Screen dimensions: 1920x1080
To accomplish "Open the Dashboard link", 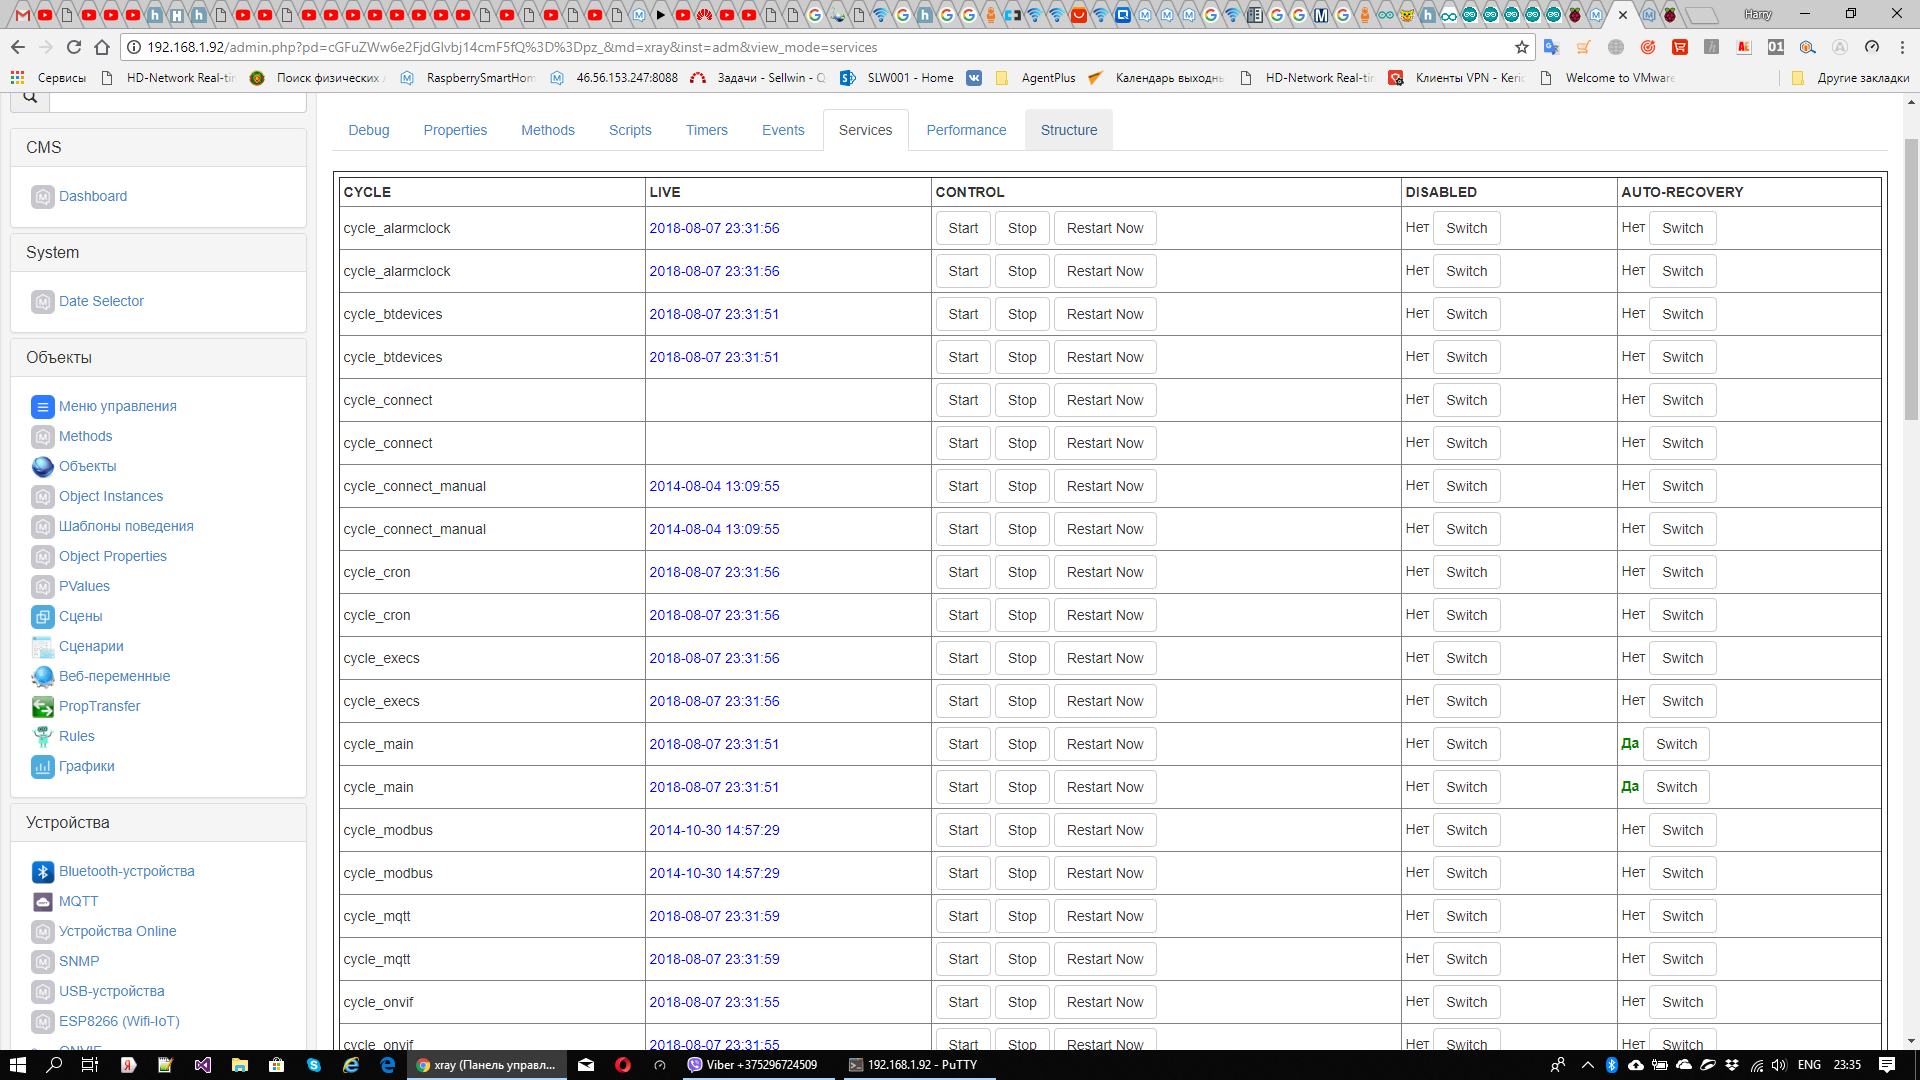I will [93, 196].
